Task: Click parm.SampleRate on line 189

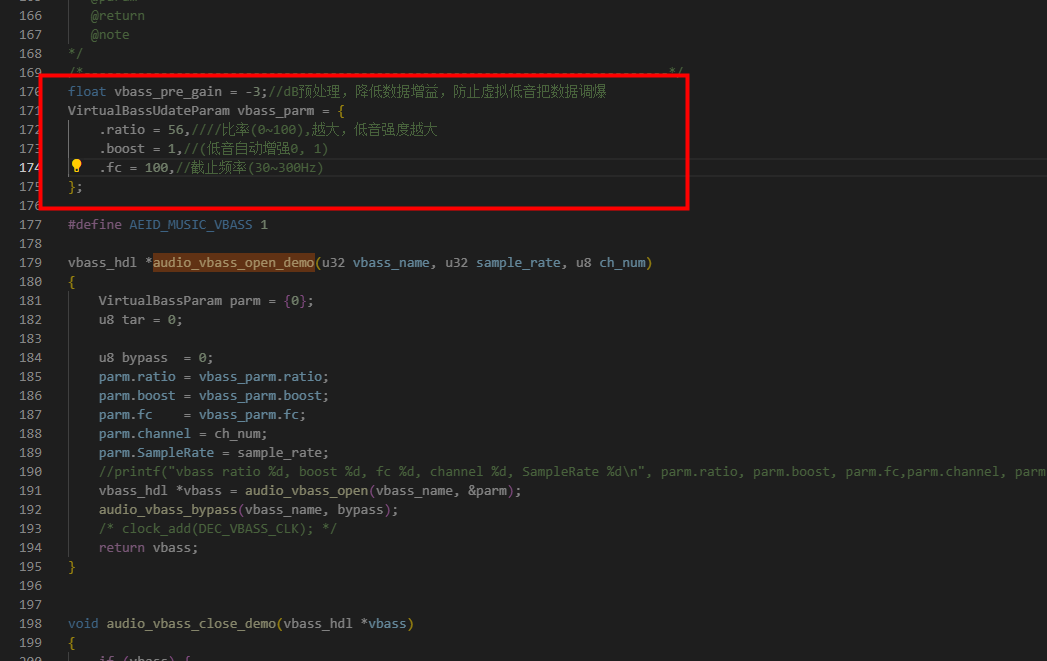Action: pos(156,453)
